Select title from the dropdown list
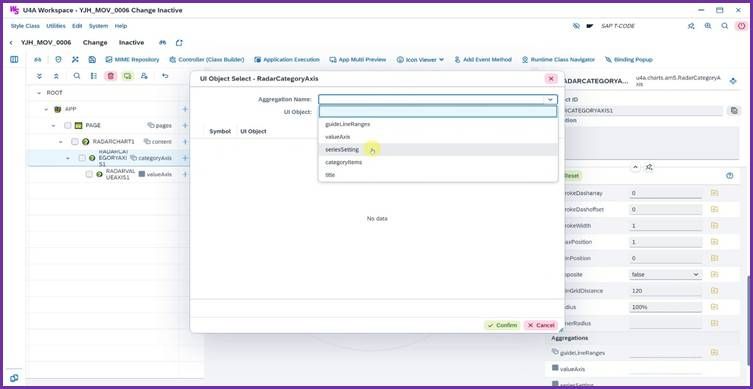Image resolution: width=753 pixels, height=389 pixels. [438, 175]
